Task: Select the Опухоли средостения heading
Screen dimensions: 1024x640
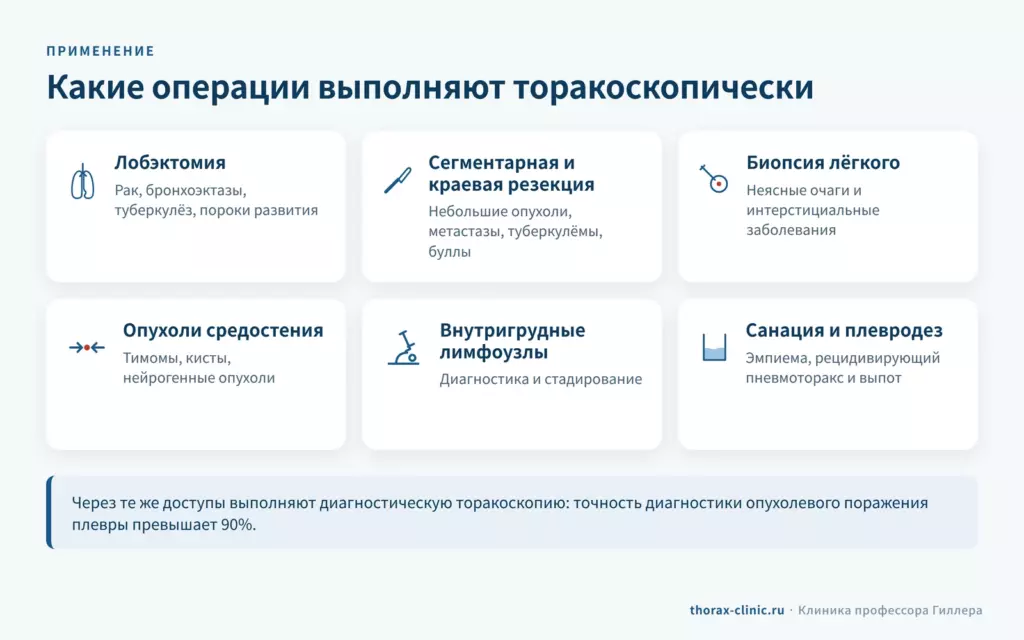Action: (x=223, y=330)
